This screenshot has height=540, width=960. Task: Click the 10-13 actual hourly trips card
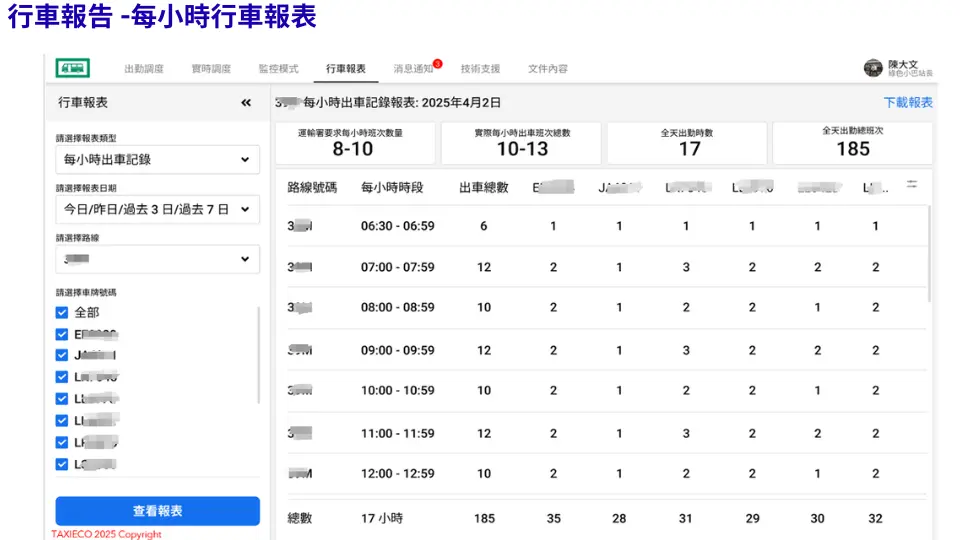521,143
